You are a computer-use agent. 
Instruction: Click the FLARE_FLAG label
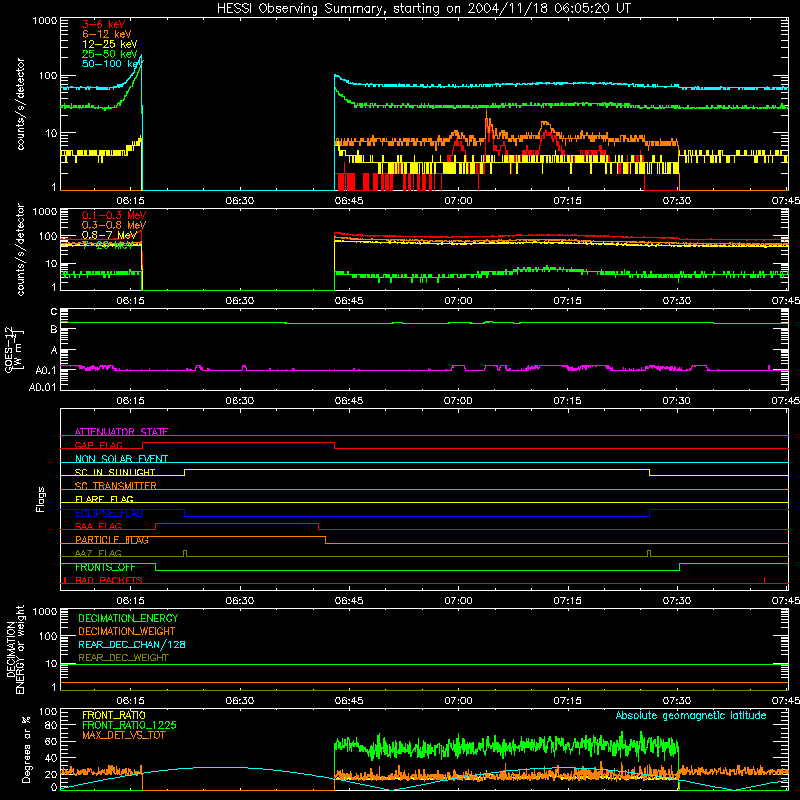click(104, 499)
